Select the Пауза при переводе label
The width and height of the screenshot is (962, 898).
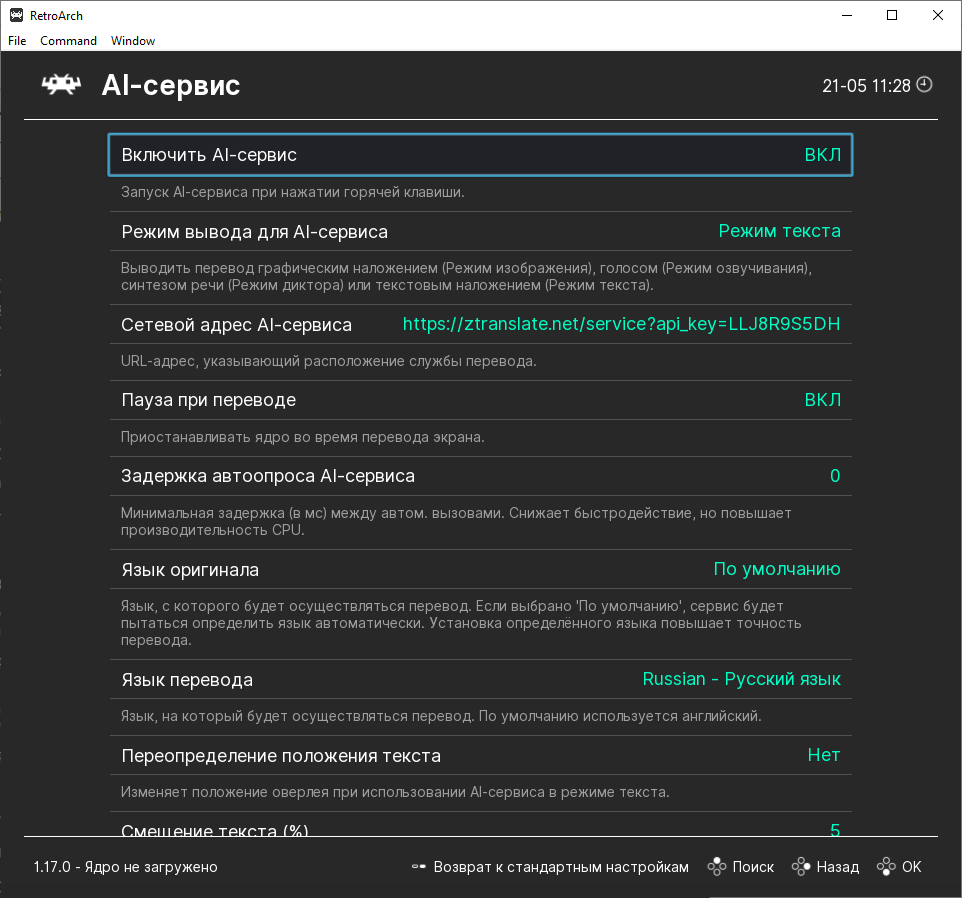[x=209, y=400]
